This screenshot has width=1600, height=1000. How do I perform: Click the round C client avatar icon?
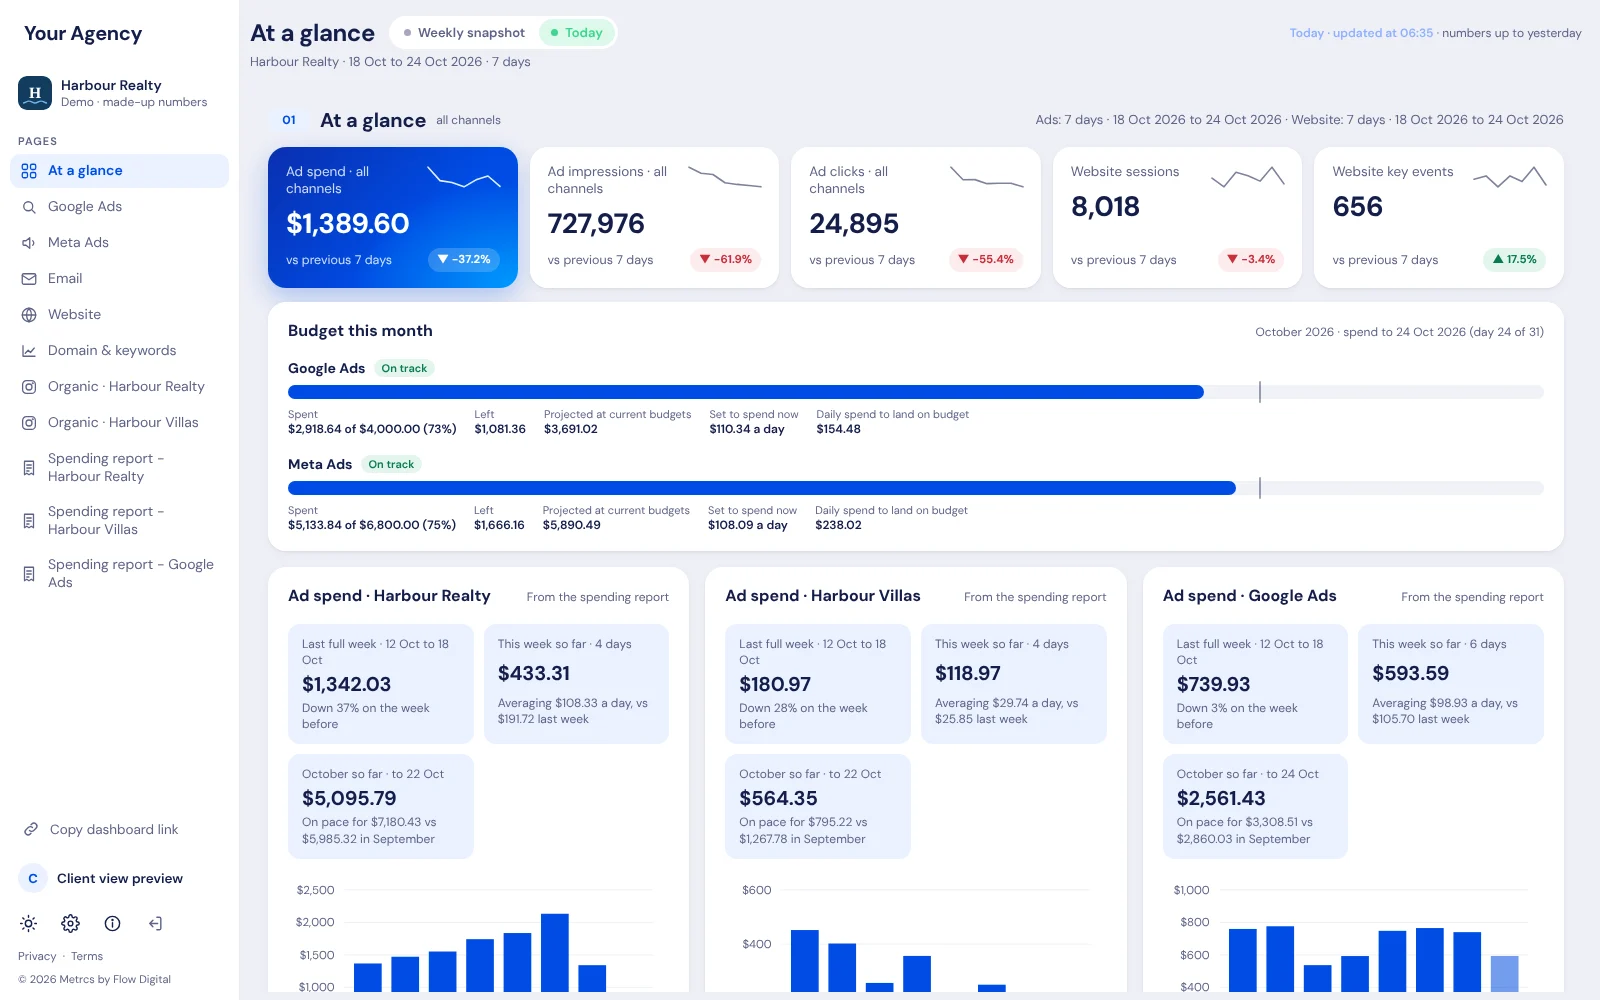click(x=33, y=878)
